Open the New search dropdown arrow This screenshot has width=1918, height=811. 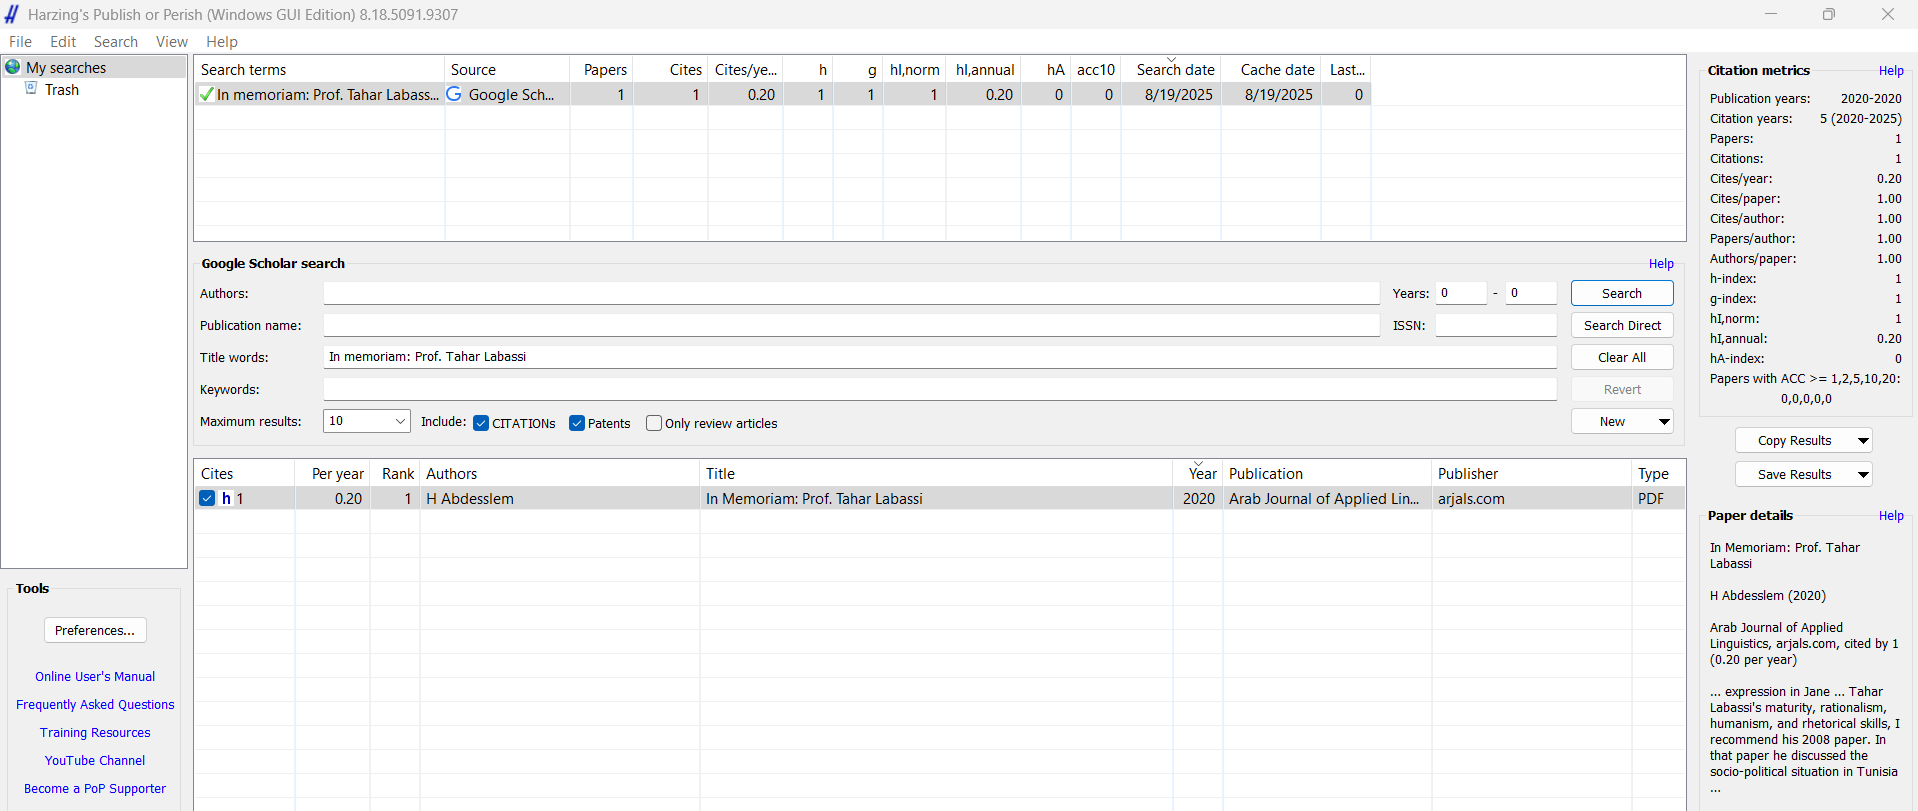[1664, 421]
